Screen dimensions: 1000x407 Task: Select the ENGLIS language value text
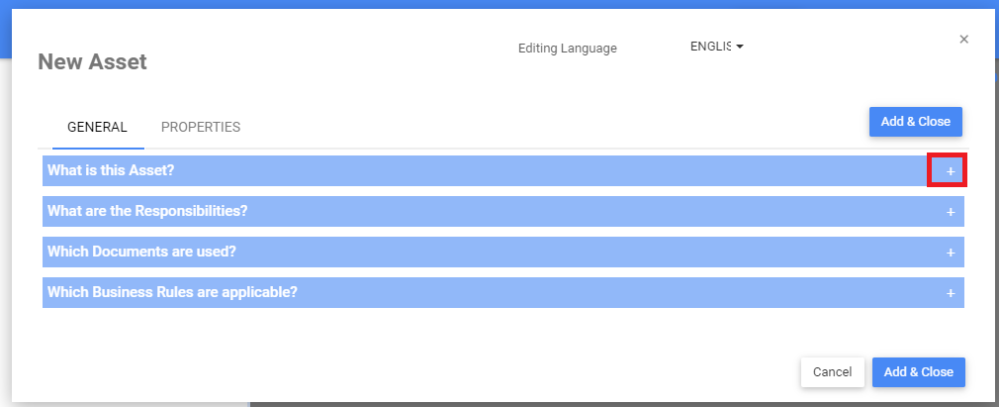[710, 46]
